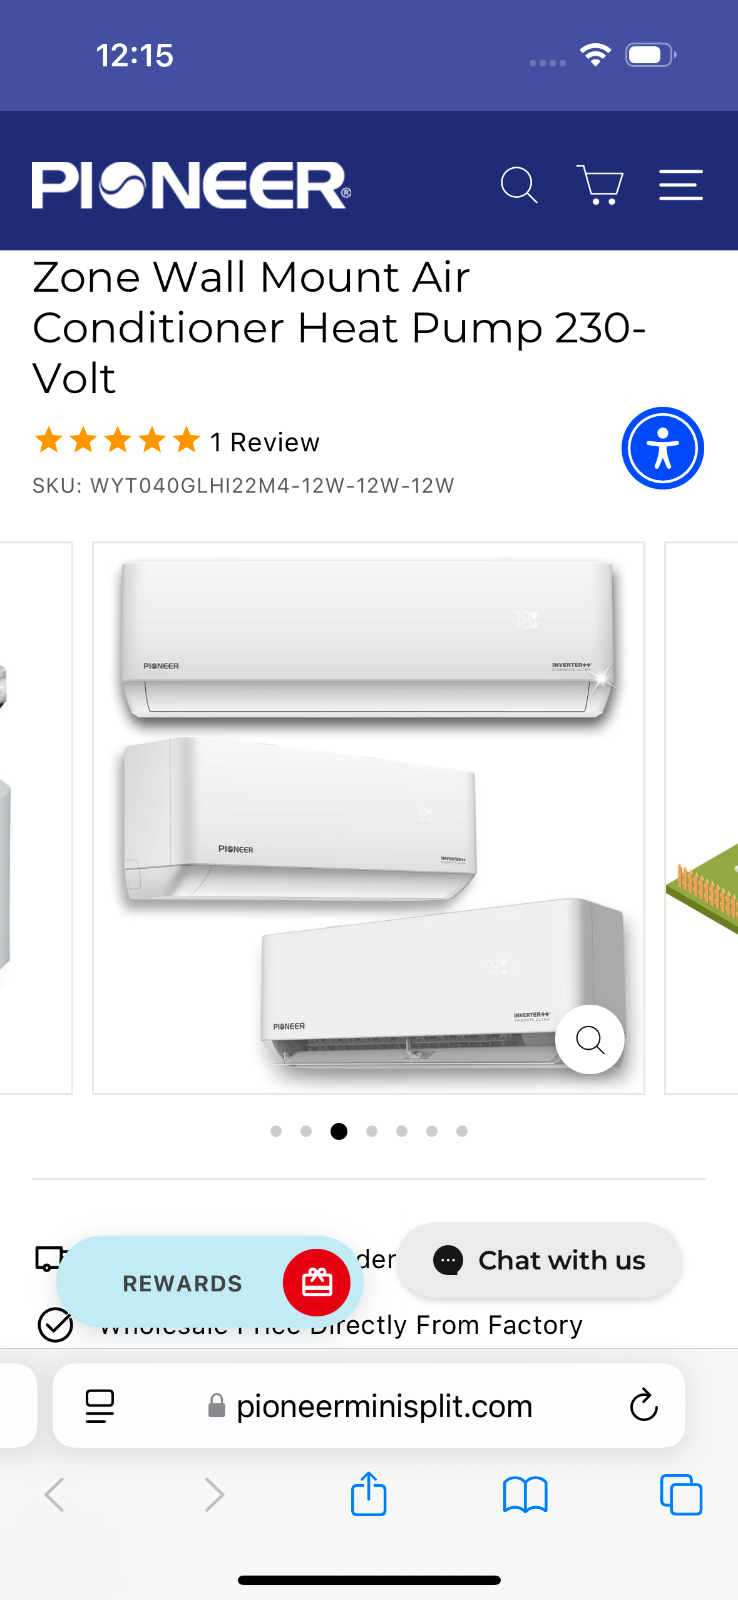Open the accessibility options button
Screen dimensions: 738x1600
tap(663, 448)
